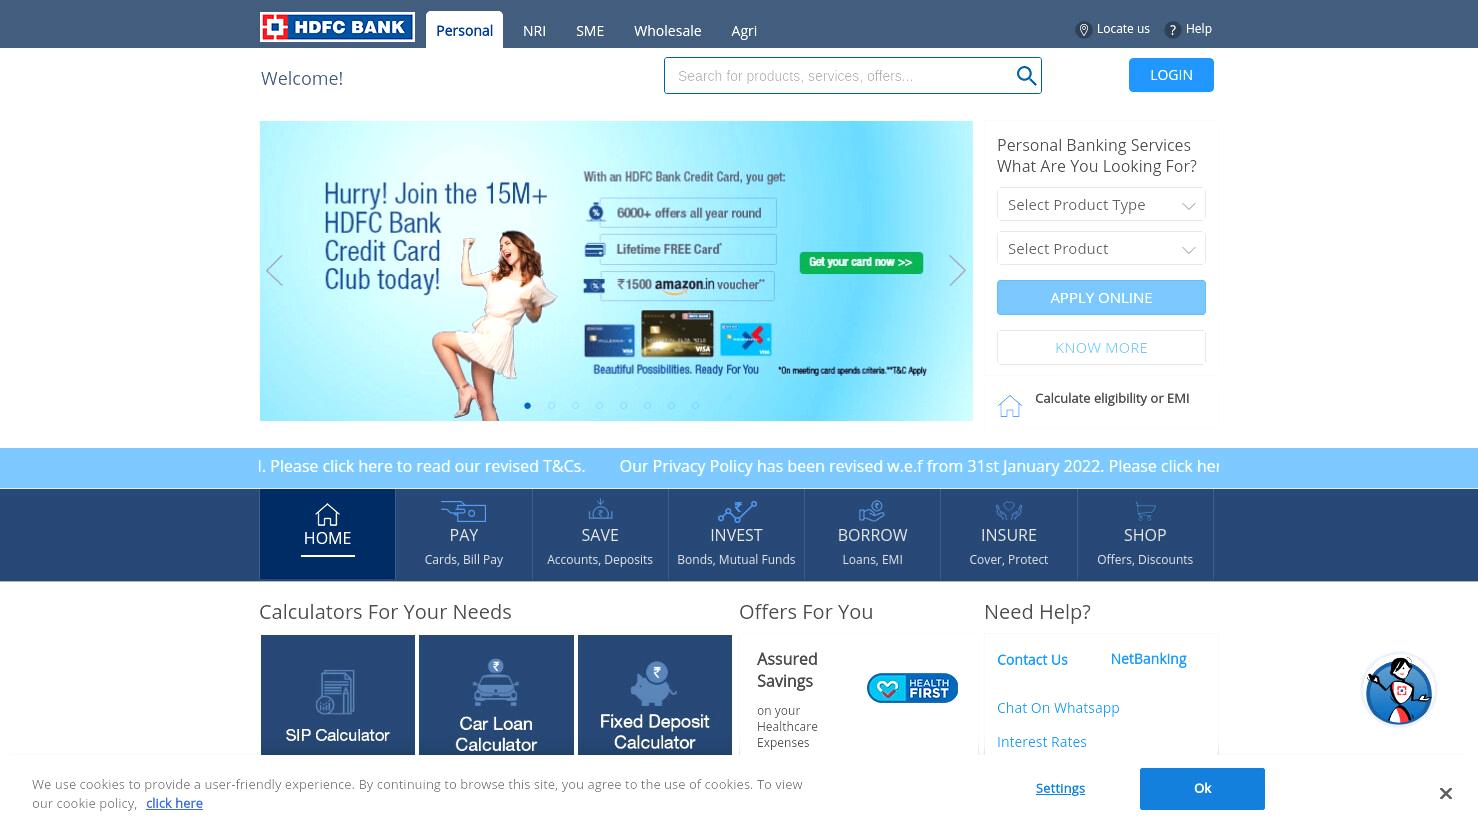Open the chatbot assistant avatar
Screen dimensions: 1478x837
tap(1399, 690)
